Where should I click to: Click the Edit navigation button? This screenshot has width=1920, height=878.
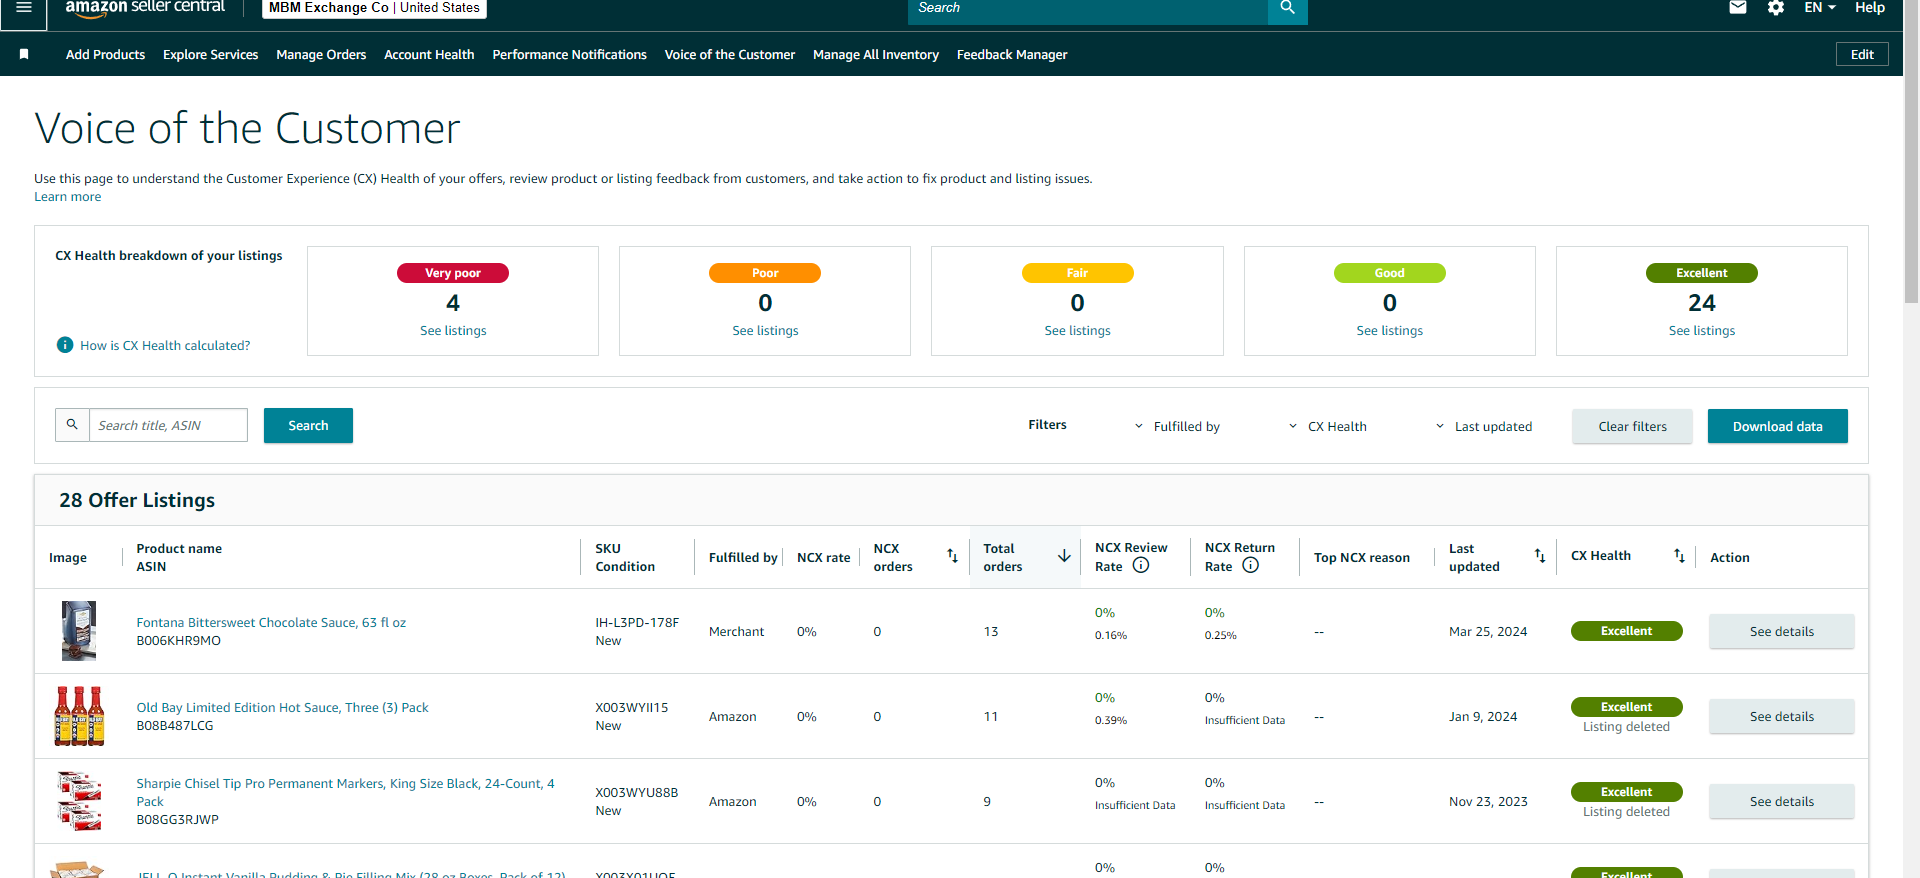click(1862, 54)
